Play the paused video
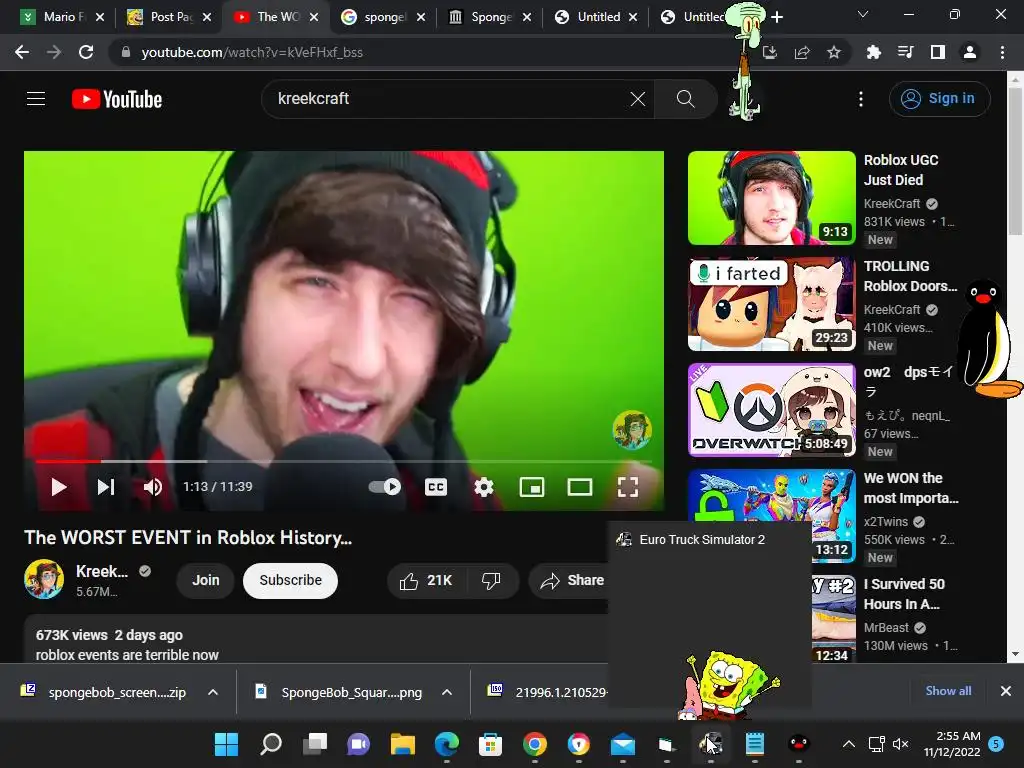The height and width of the screenshot is (768, 1024). 59,487
